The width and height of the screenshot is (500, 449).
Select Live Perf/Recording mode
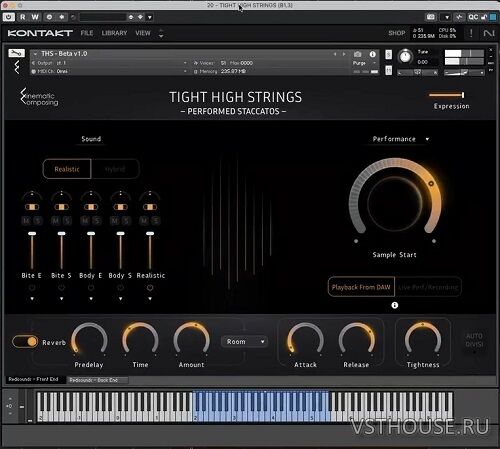point(428,287)
